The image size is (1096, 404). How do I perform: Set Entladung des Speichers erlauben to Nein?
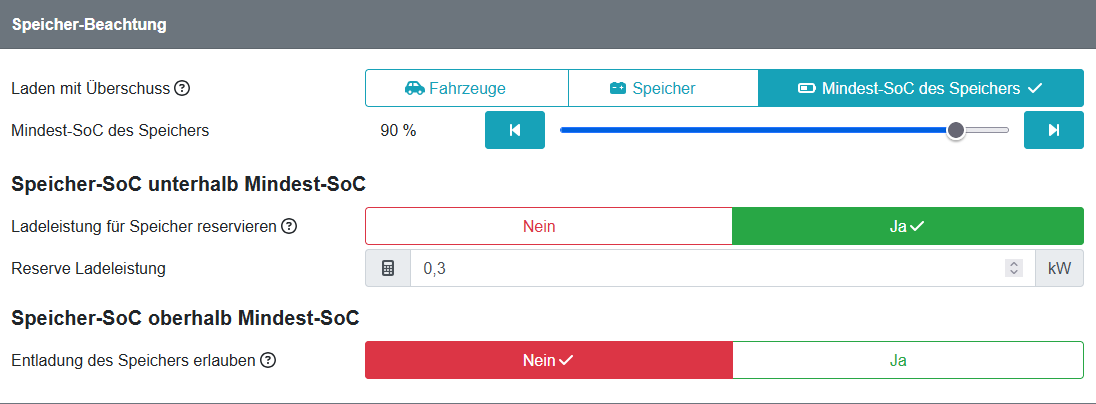549,361
